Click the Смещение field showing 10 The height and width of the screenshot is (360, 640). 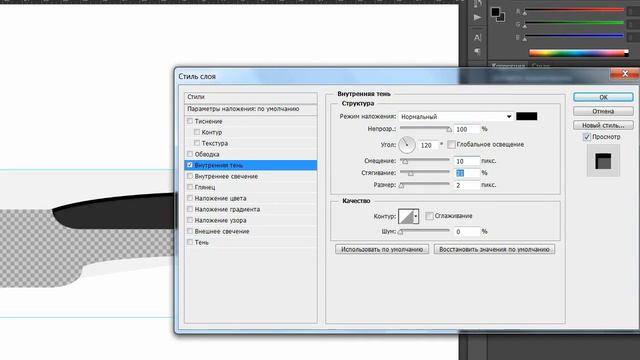[x=467, y=161]
